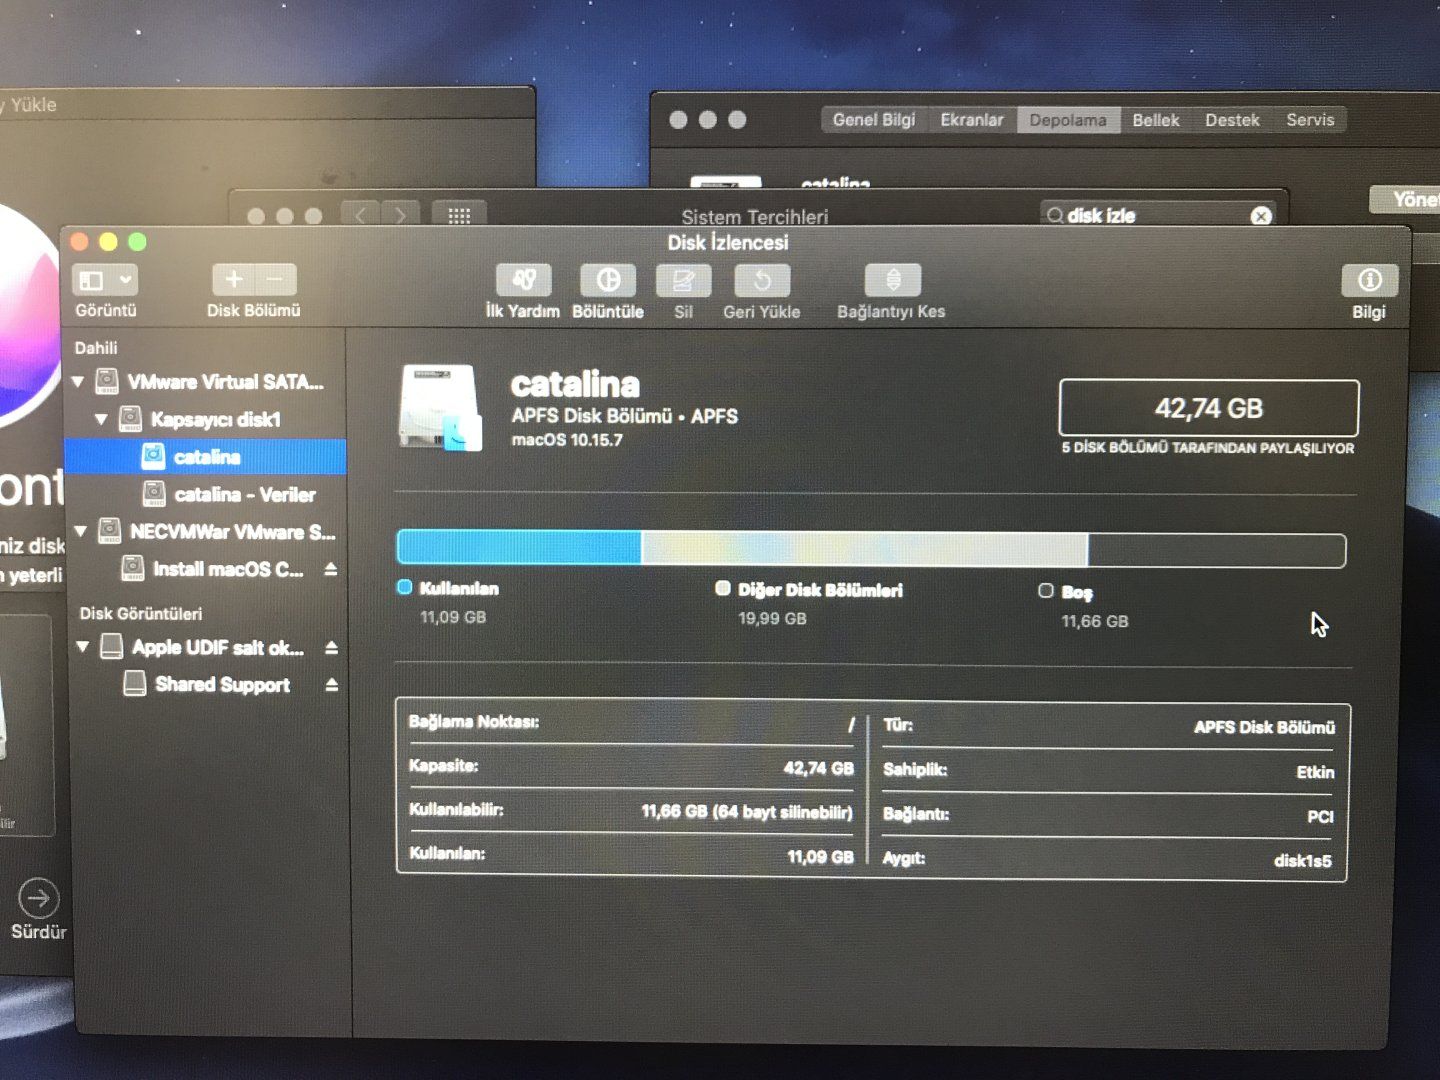Run İlk Yardım on the disk
Screen dimensions: 1440x1080
pos(523,280)
